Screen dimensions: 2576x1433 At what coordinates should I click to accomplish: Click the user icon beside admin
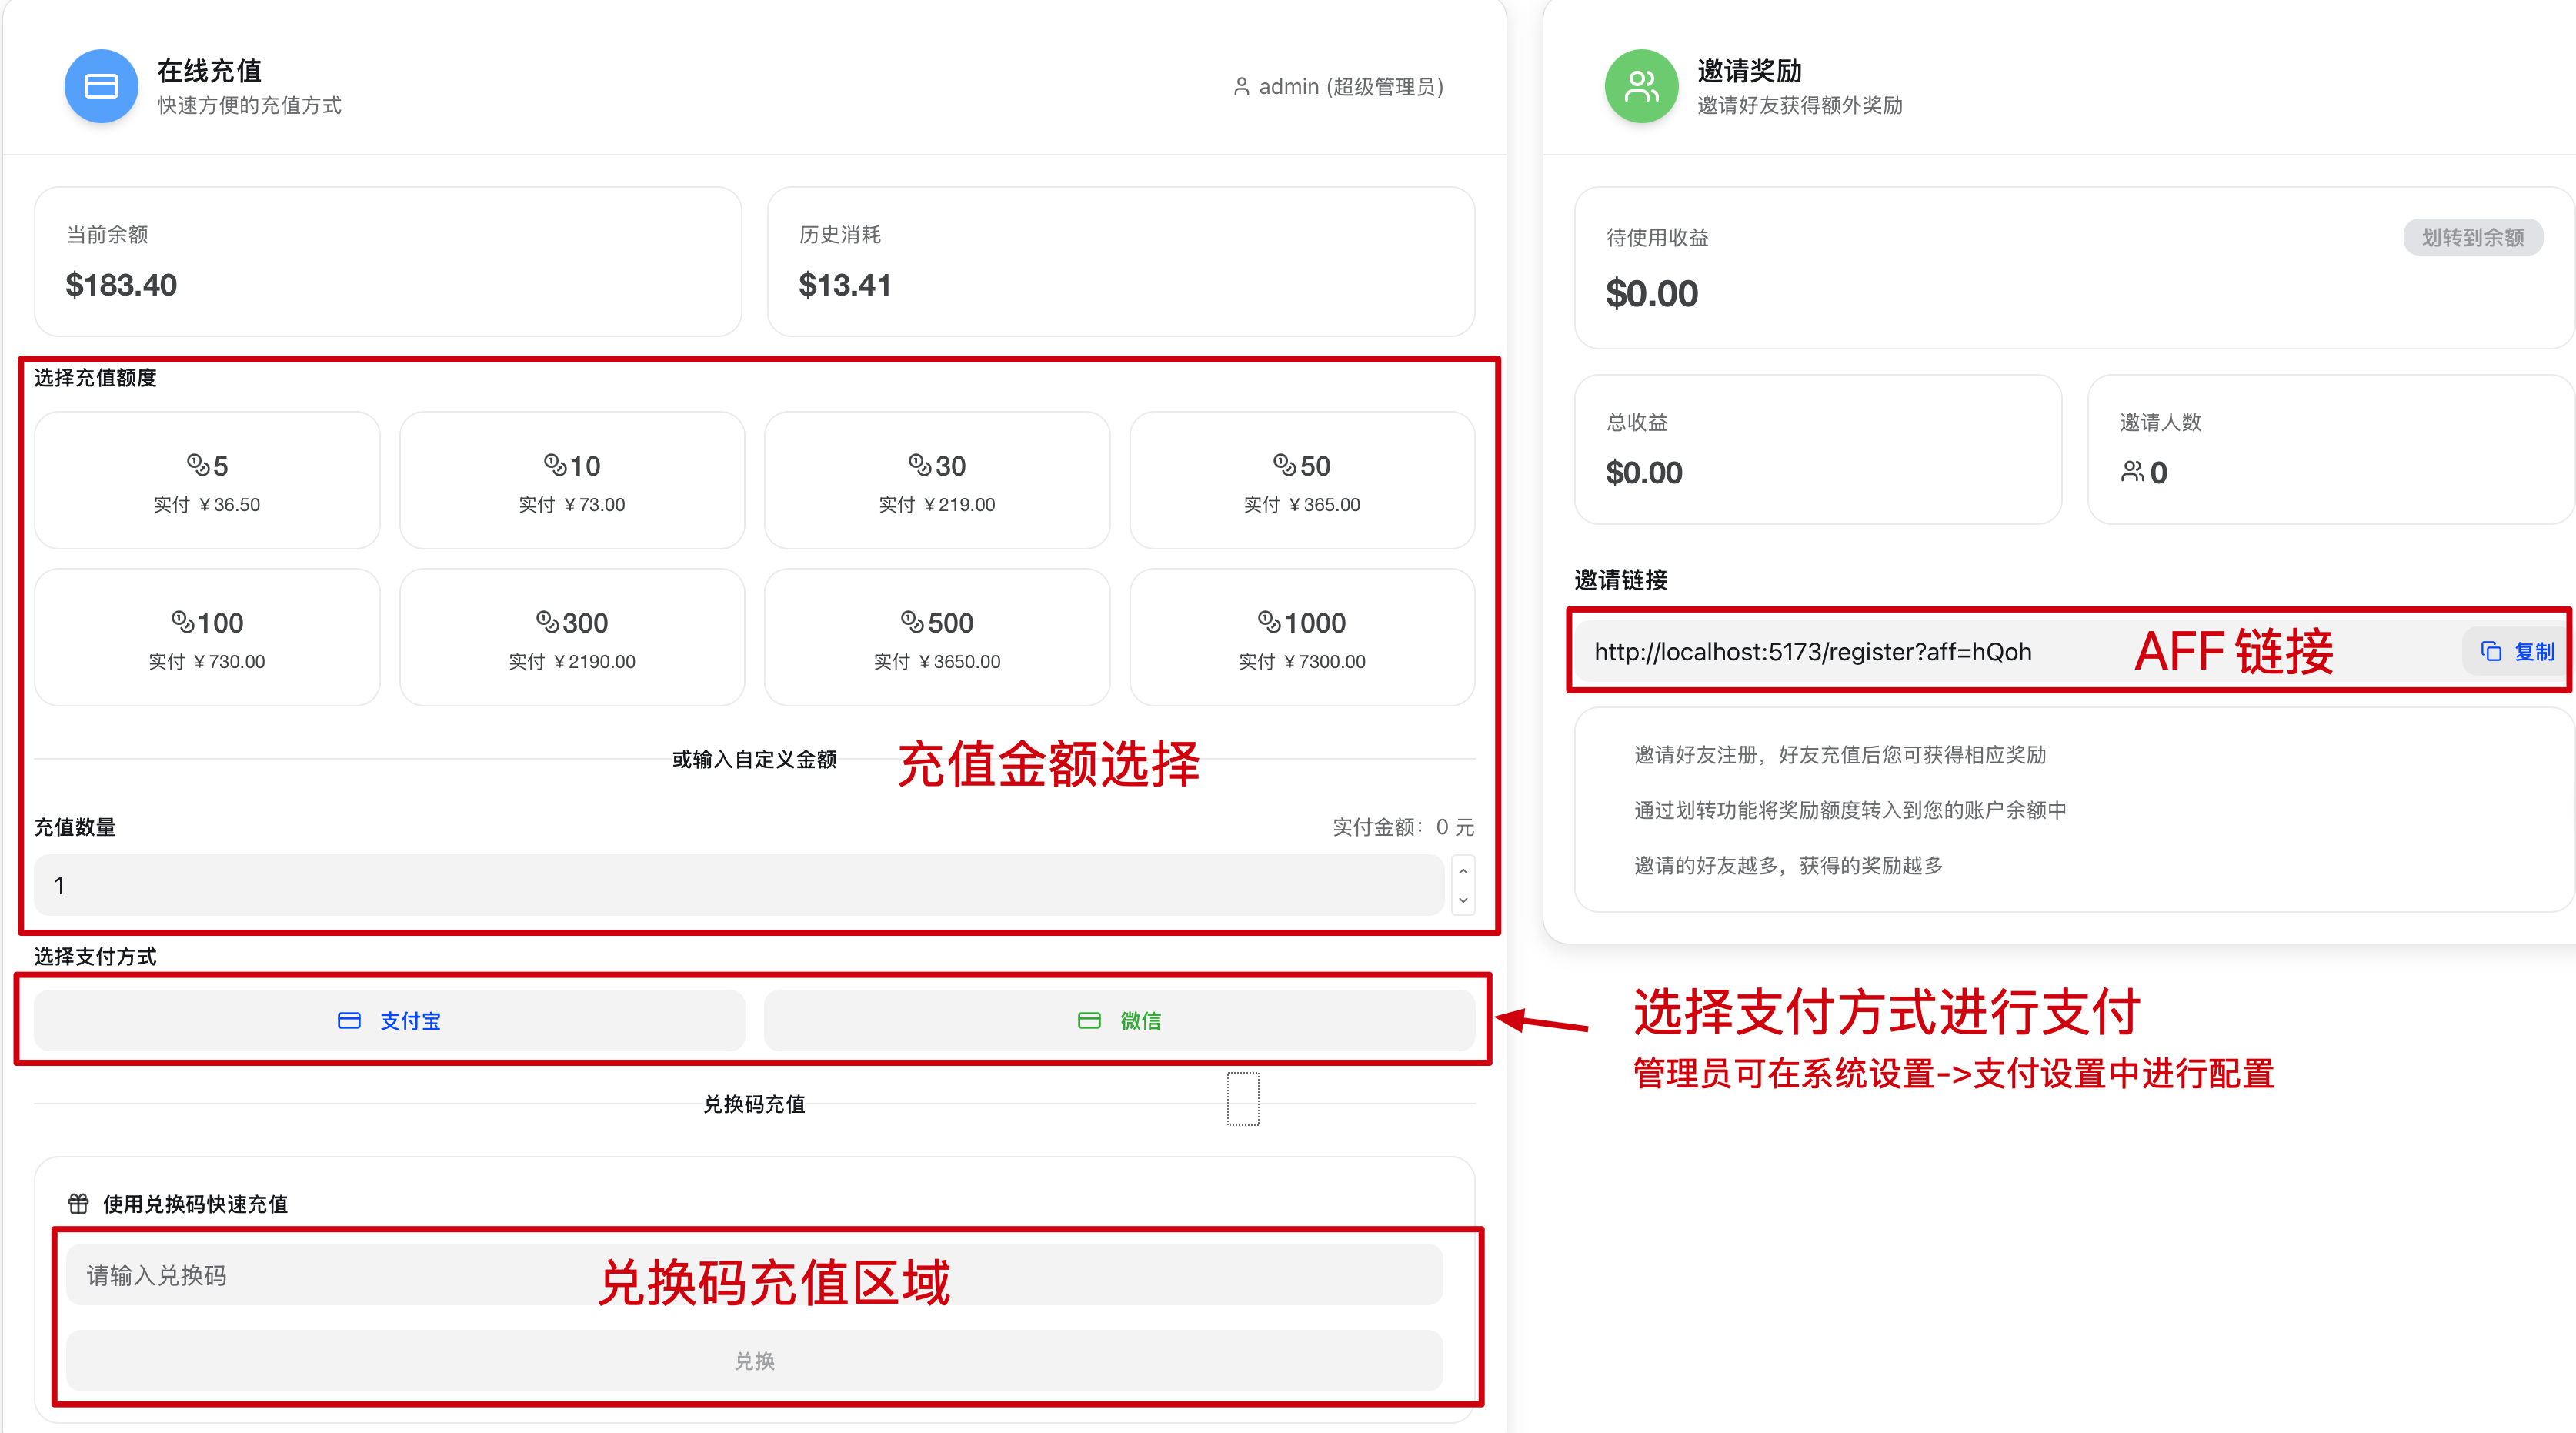1241,87
